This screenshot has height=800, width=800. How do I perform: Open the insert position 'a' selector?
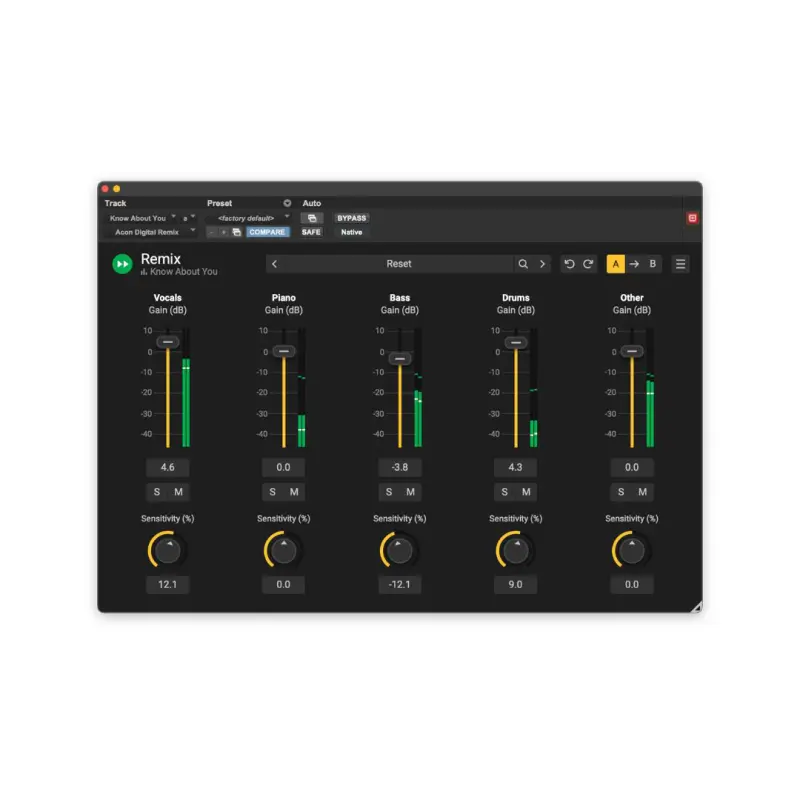tap(188, 218)
